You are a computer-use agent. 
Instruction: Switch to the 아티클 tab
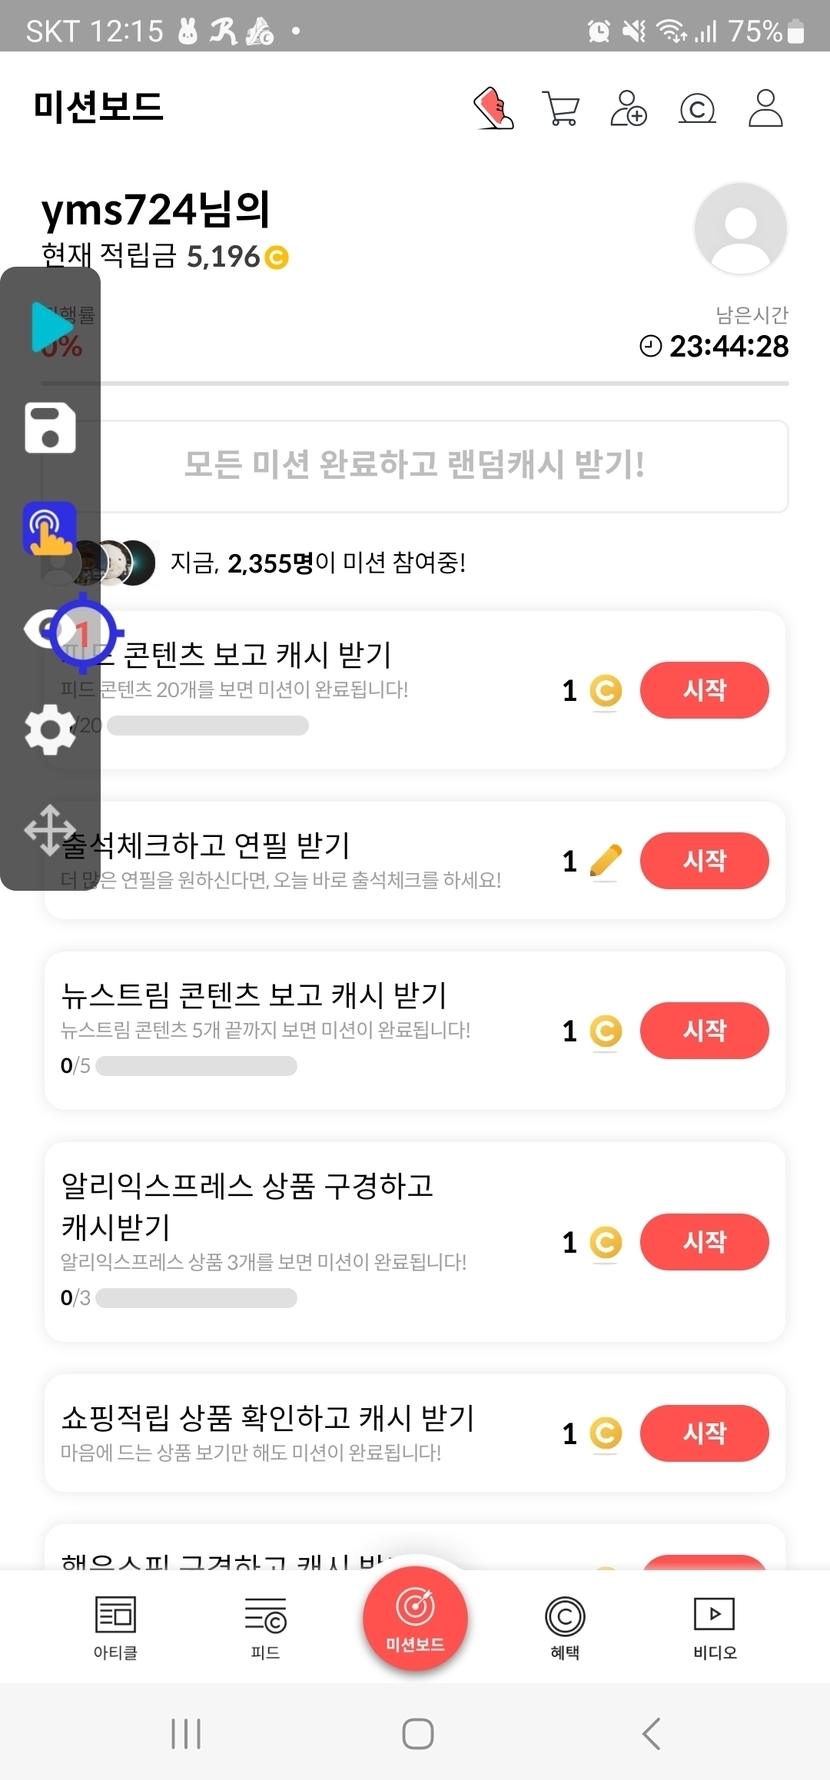[x=115, y=1625]
